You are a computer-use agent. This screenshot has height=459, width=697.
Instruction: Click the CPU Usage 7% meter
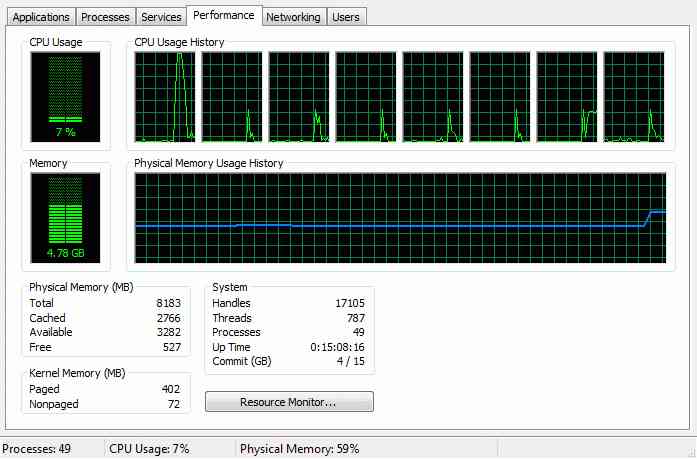(x=65, y=97)
